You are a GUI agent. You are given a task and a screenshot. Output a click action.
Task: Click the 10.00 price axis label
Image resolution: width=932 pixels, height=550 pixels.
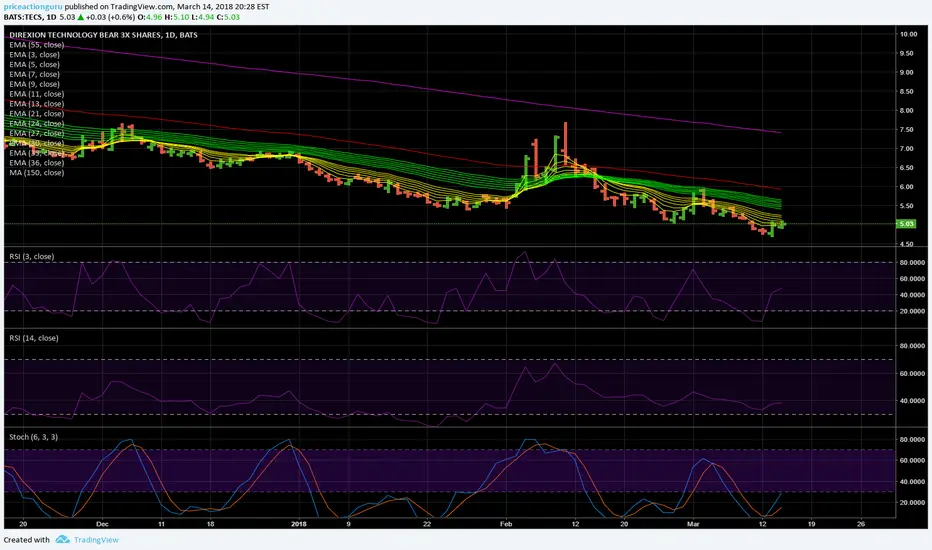point(908,34)
